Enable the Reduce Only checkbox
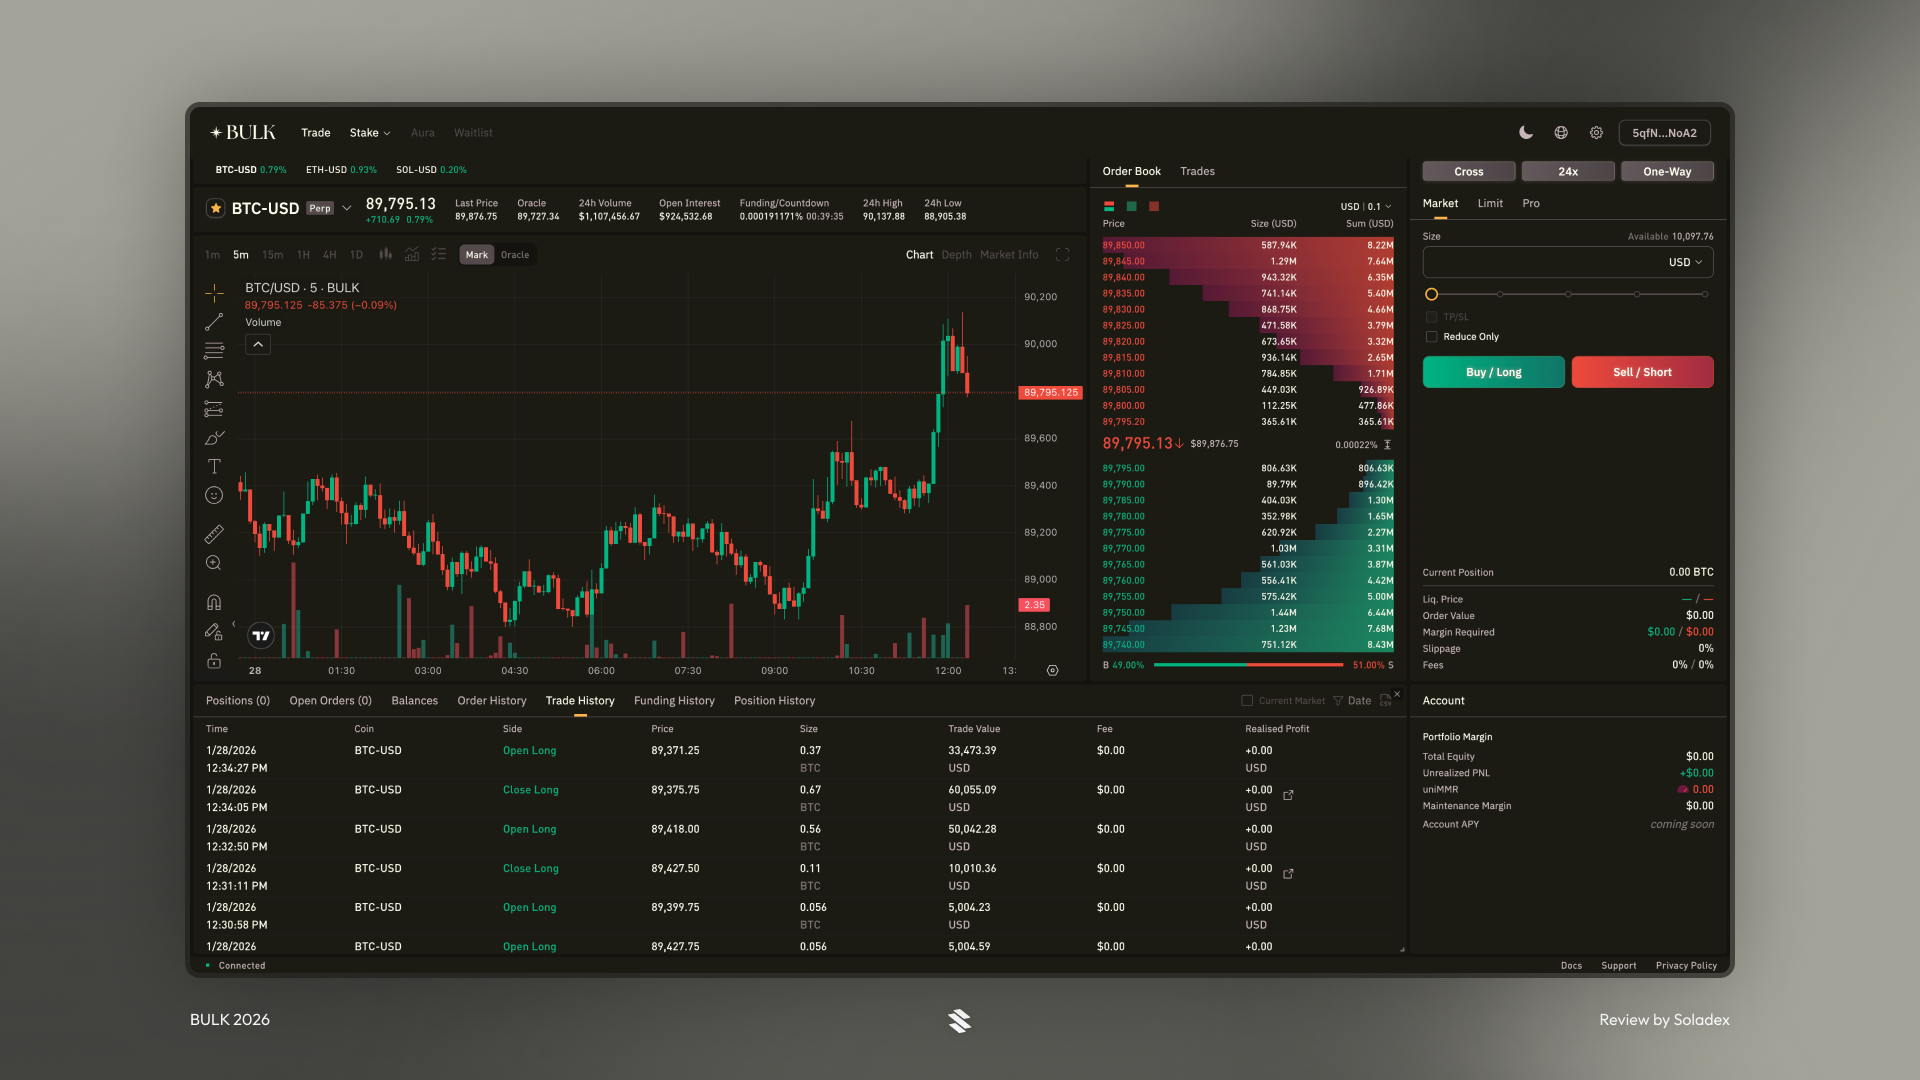 tap(1432, 337)
